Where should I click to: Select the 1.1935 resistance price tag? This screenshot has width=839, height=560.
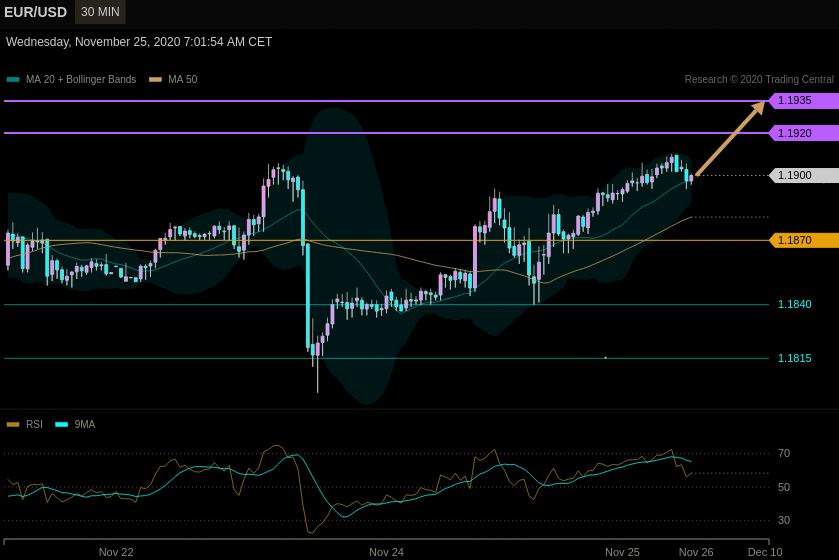click(x=804, y=101)
